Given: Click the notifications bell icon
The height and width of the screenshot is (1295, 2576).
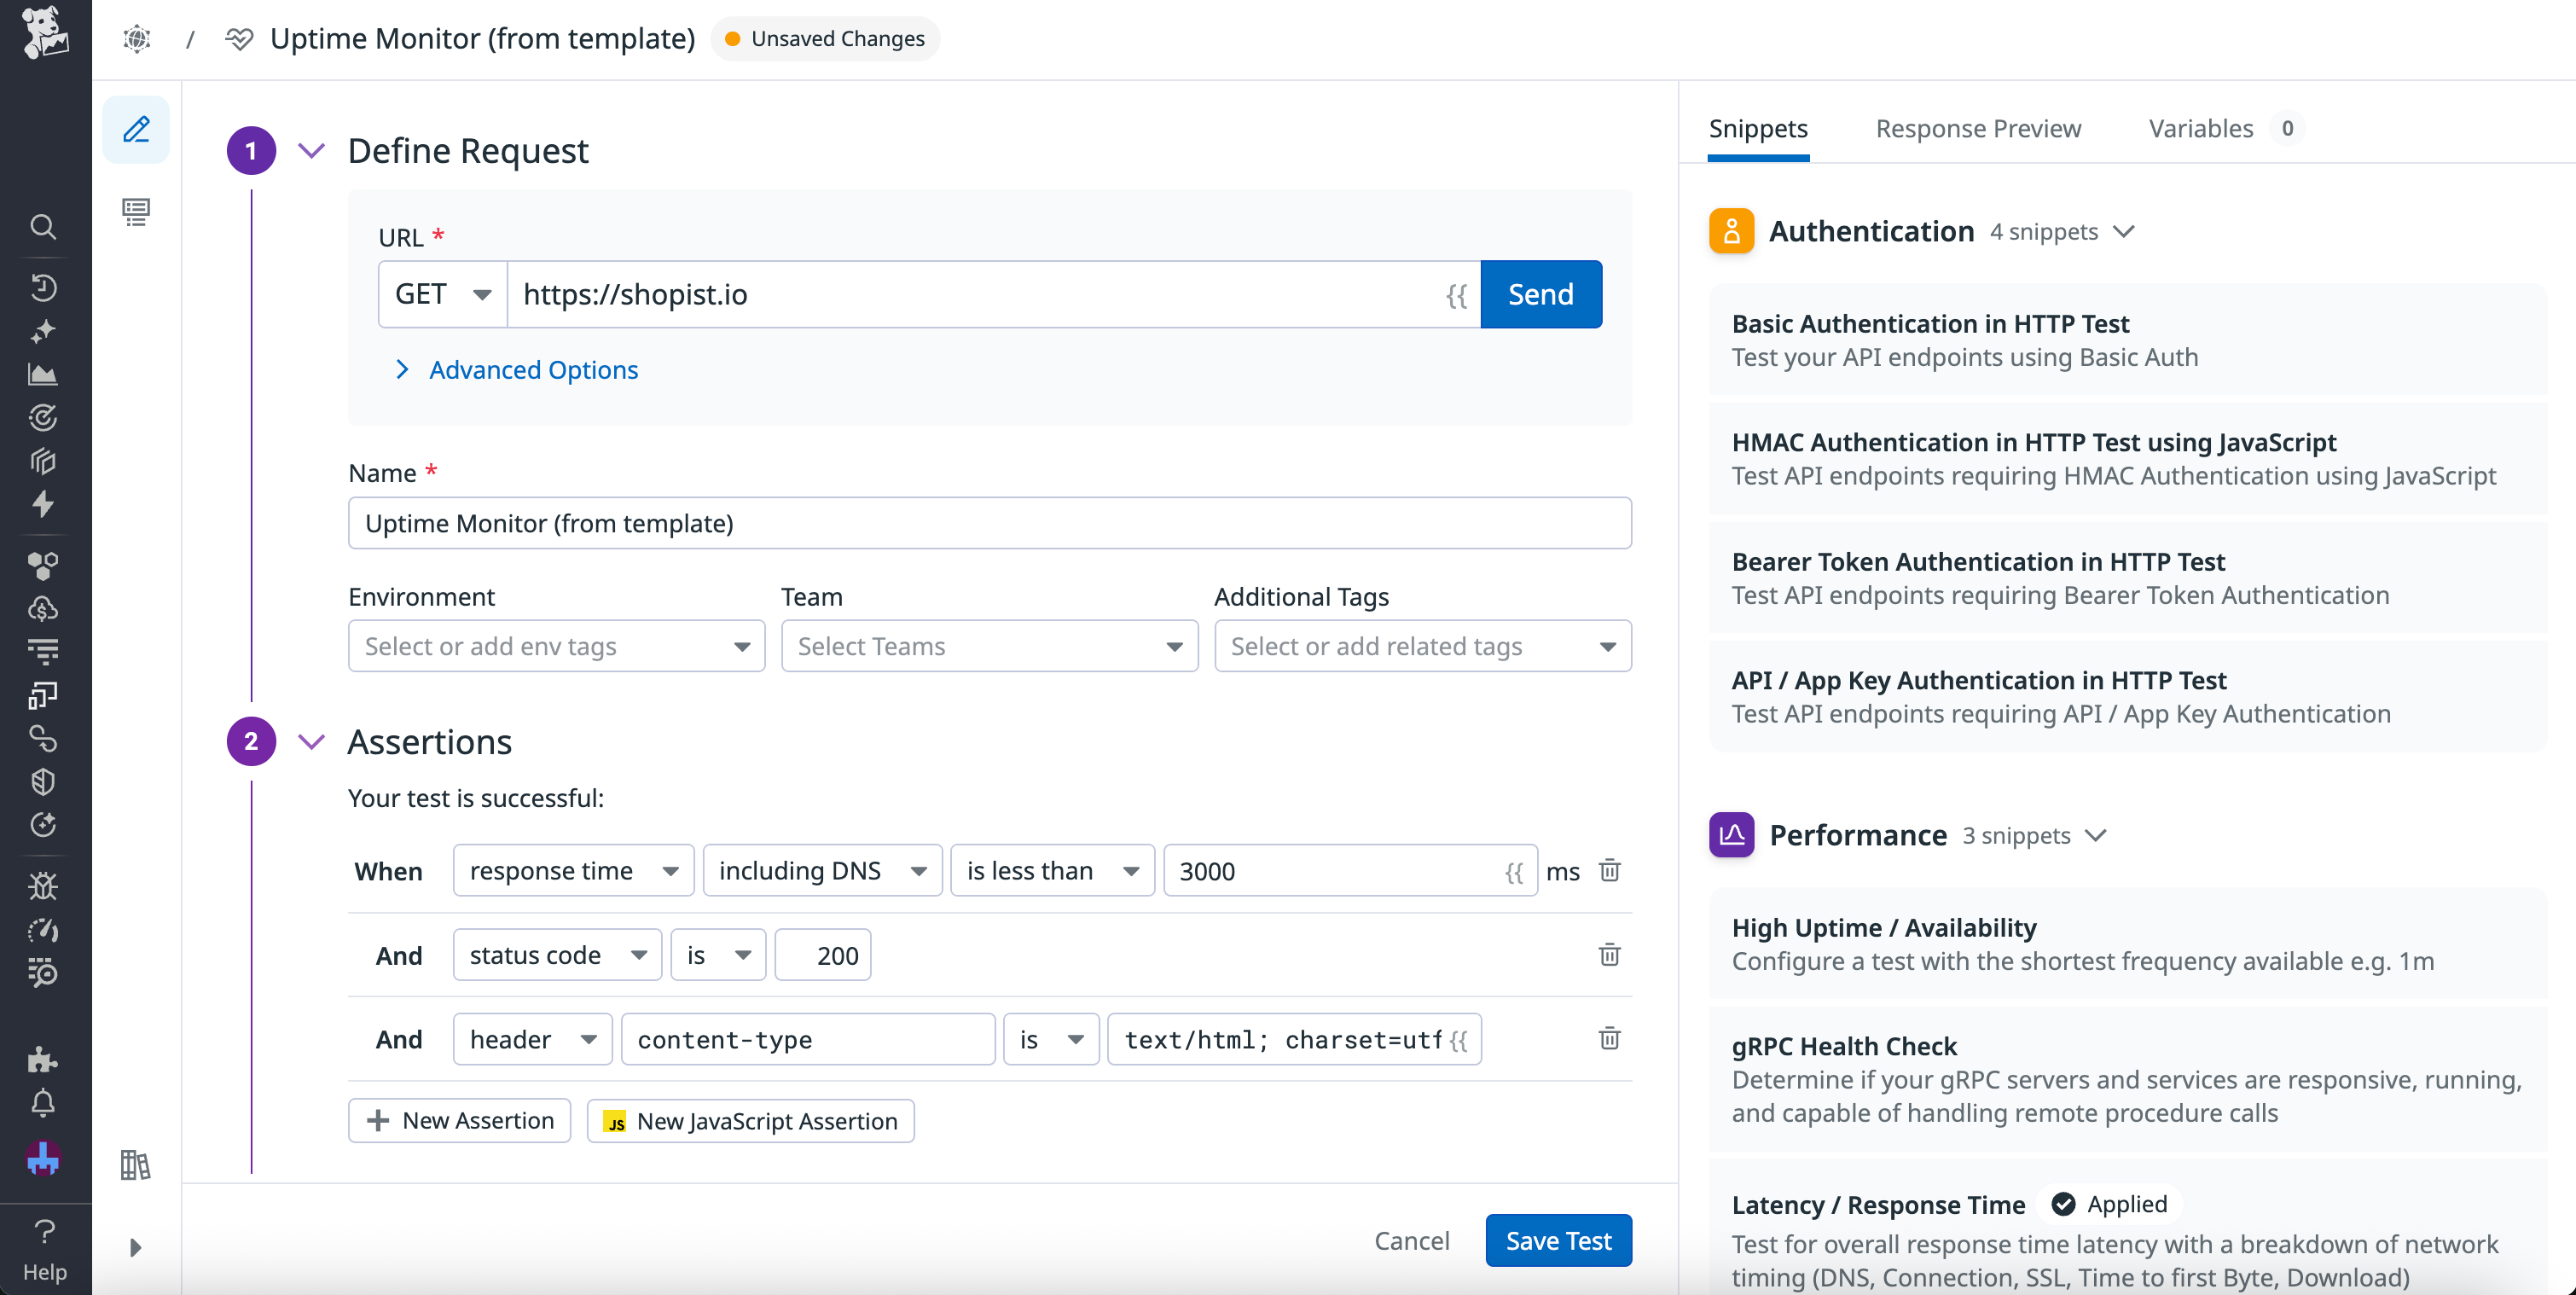Looking at the screenshot, I should [x=44, y=1101].
